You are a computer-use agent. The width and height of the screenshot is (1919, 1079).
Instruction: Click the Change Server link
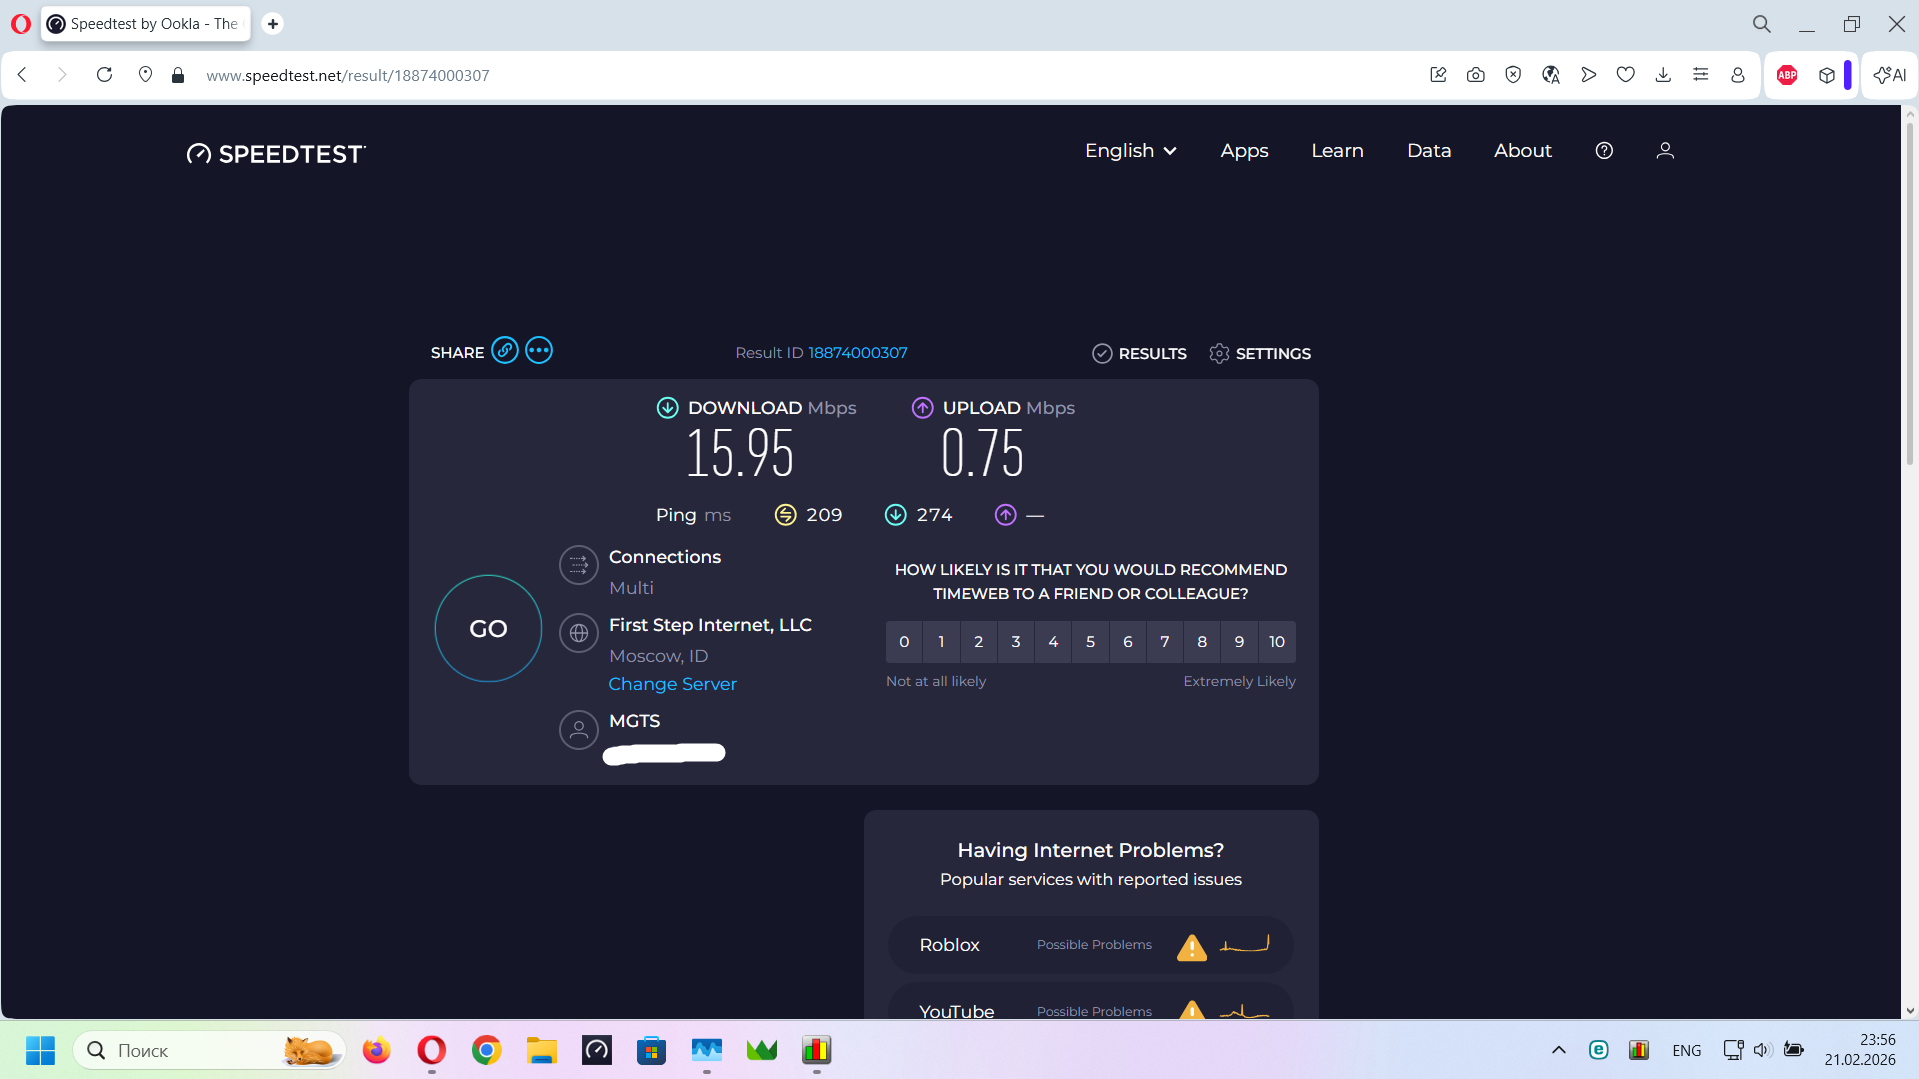click(672, 684)
